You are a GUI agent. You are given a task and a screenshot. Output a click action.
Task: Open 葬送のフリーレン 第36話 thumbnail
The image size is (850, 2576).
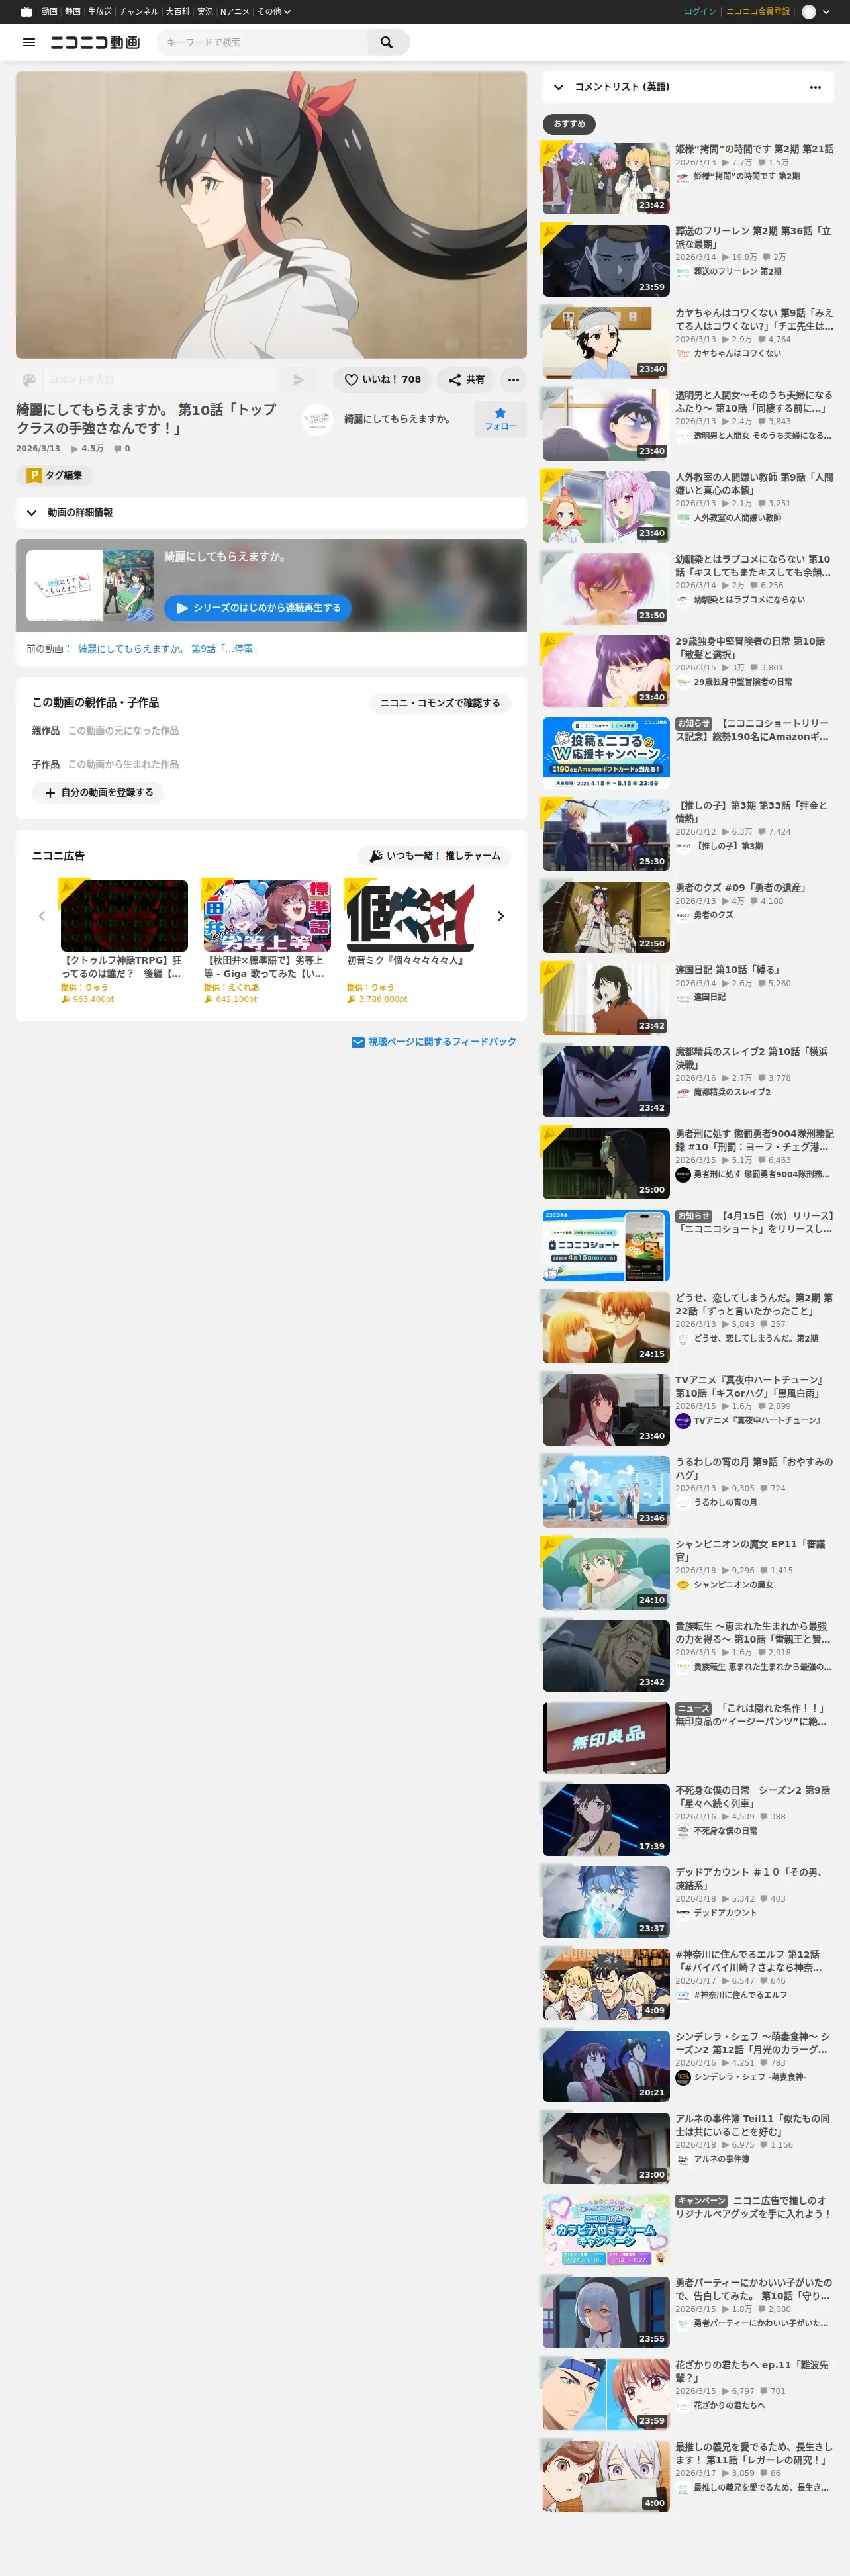pyautogui.click(x=606, y=260)
